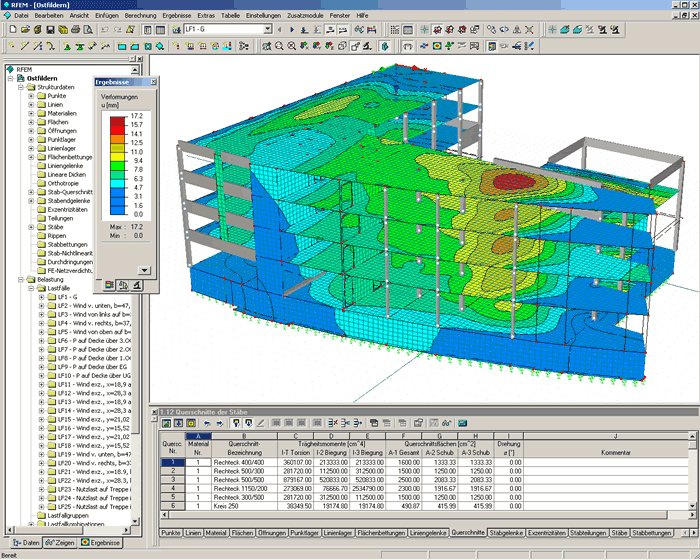Click the navigator tree scroll down arrow
The width and height of the screenshot is (700, 560).
coord(135,521)
